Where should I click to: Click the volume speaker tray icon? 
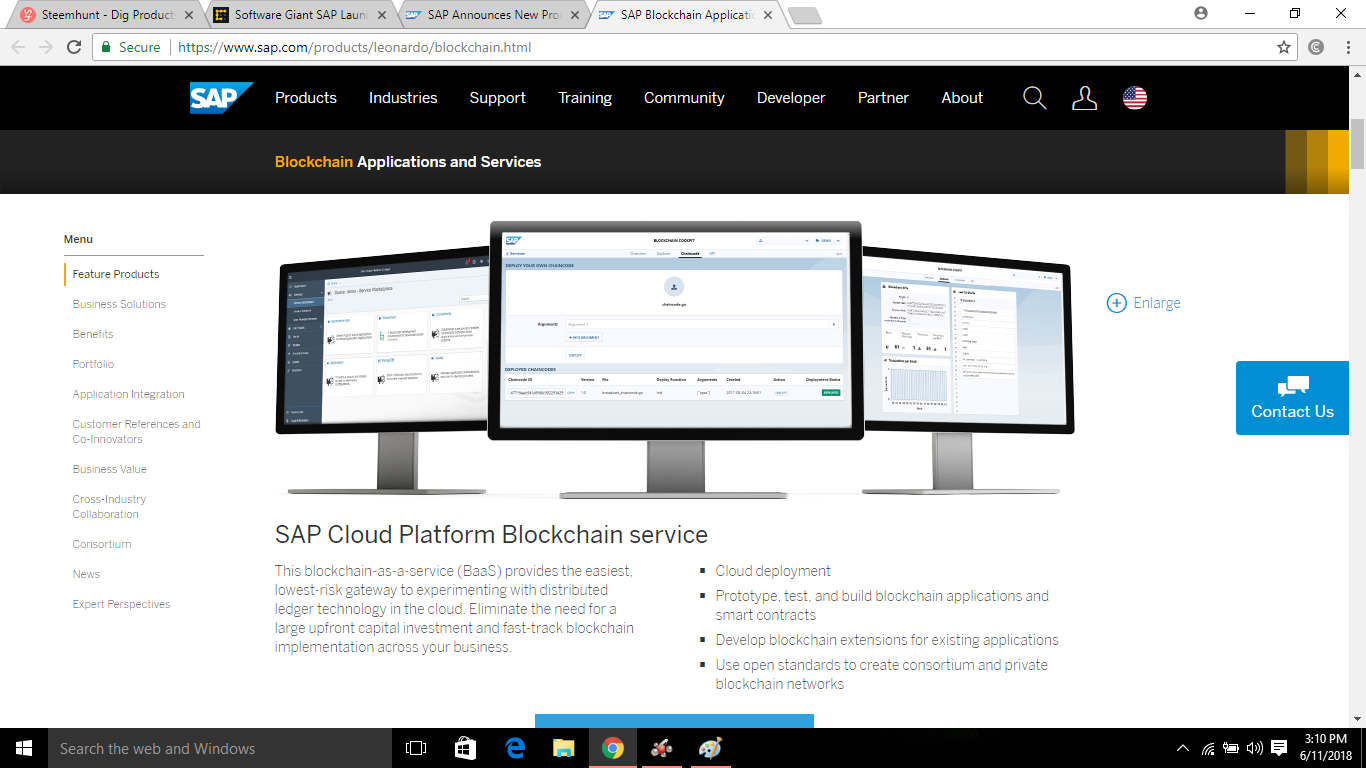click(1255, 748)
